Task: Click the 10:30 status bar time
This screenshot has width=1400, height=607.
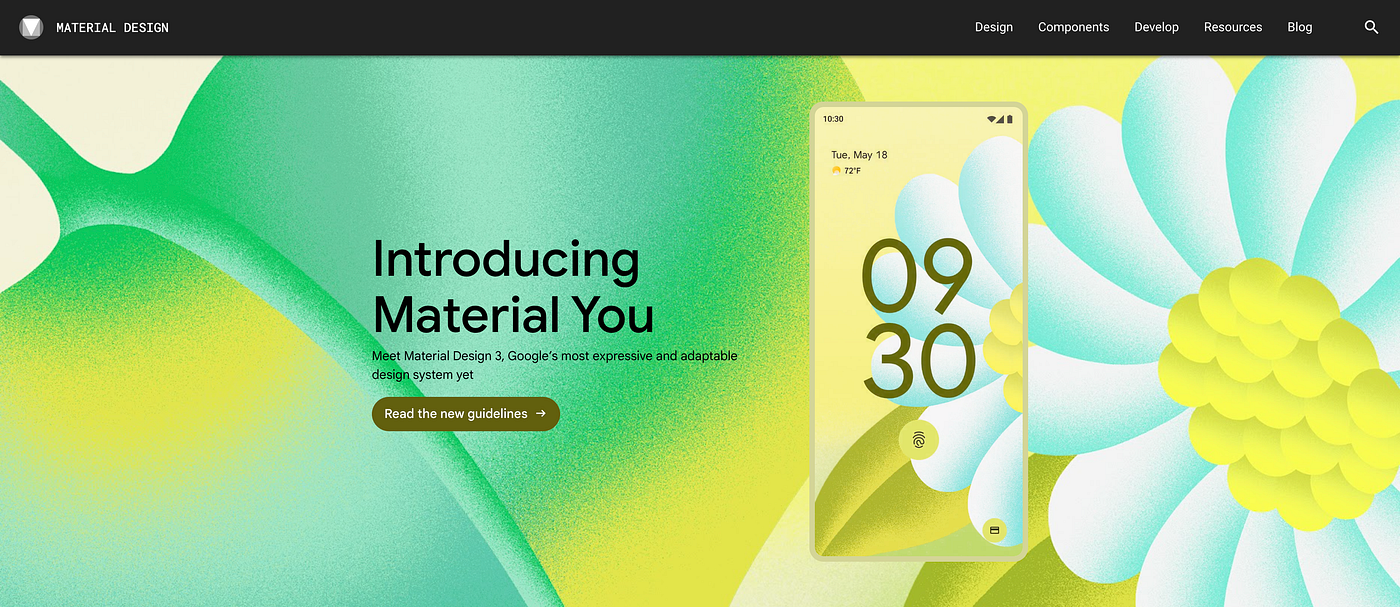Action: [833, 119]
